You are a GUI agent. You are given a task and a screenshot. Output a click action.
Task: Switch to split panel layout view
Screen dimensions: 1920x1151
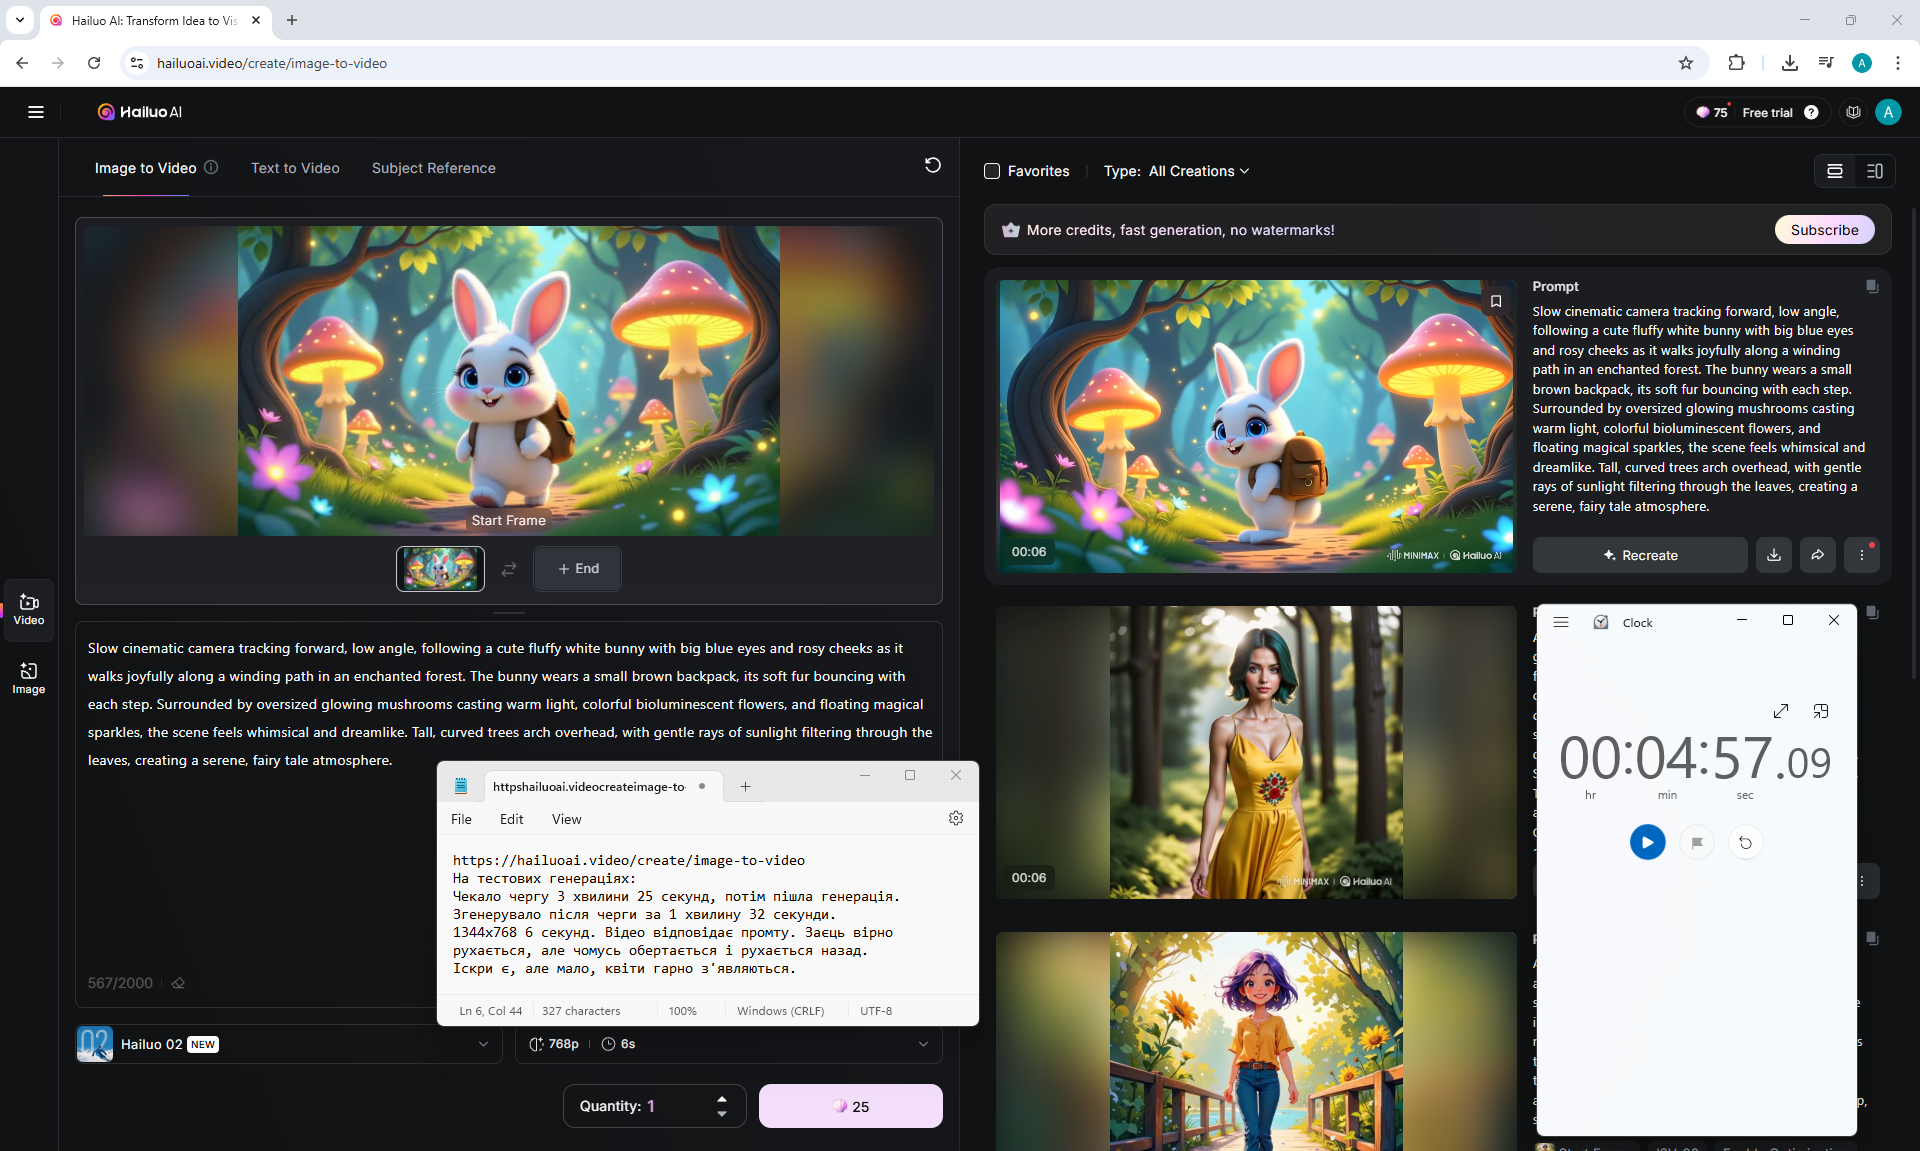1874,171
